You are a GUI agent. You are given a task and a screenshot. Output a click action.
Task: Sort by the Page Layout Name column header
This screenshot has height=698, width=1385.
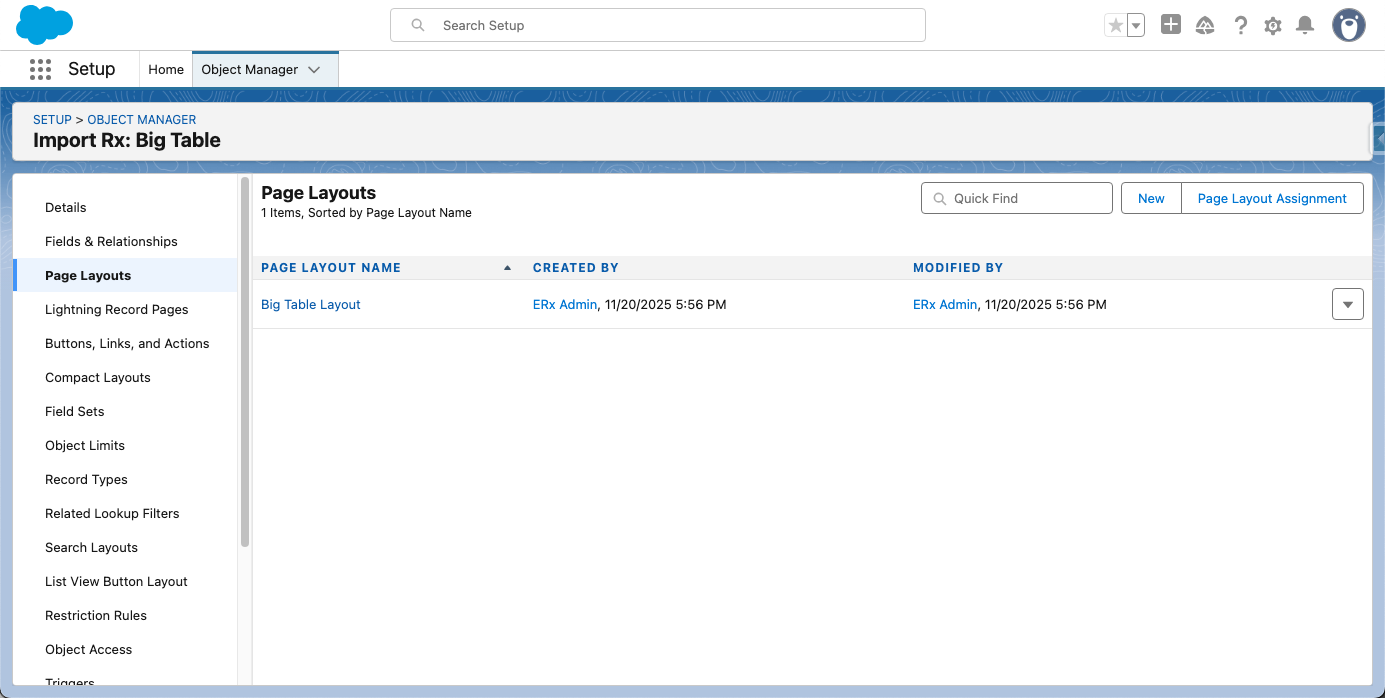coord(331,268)
